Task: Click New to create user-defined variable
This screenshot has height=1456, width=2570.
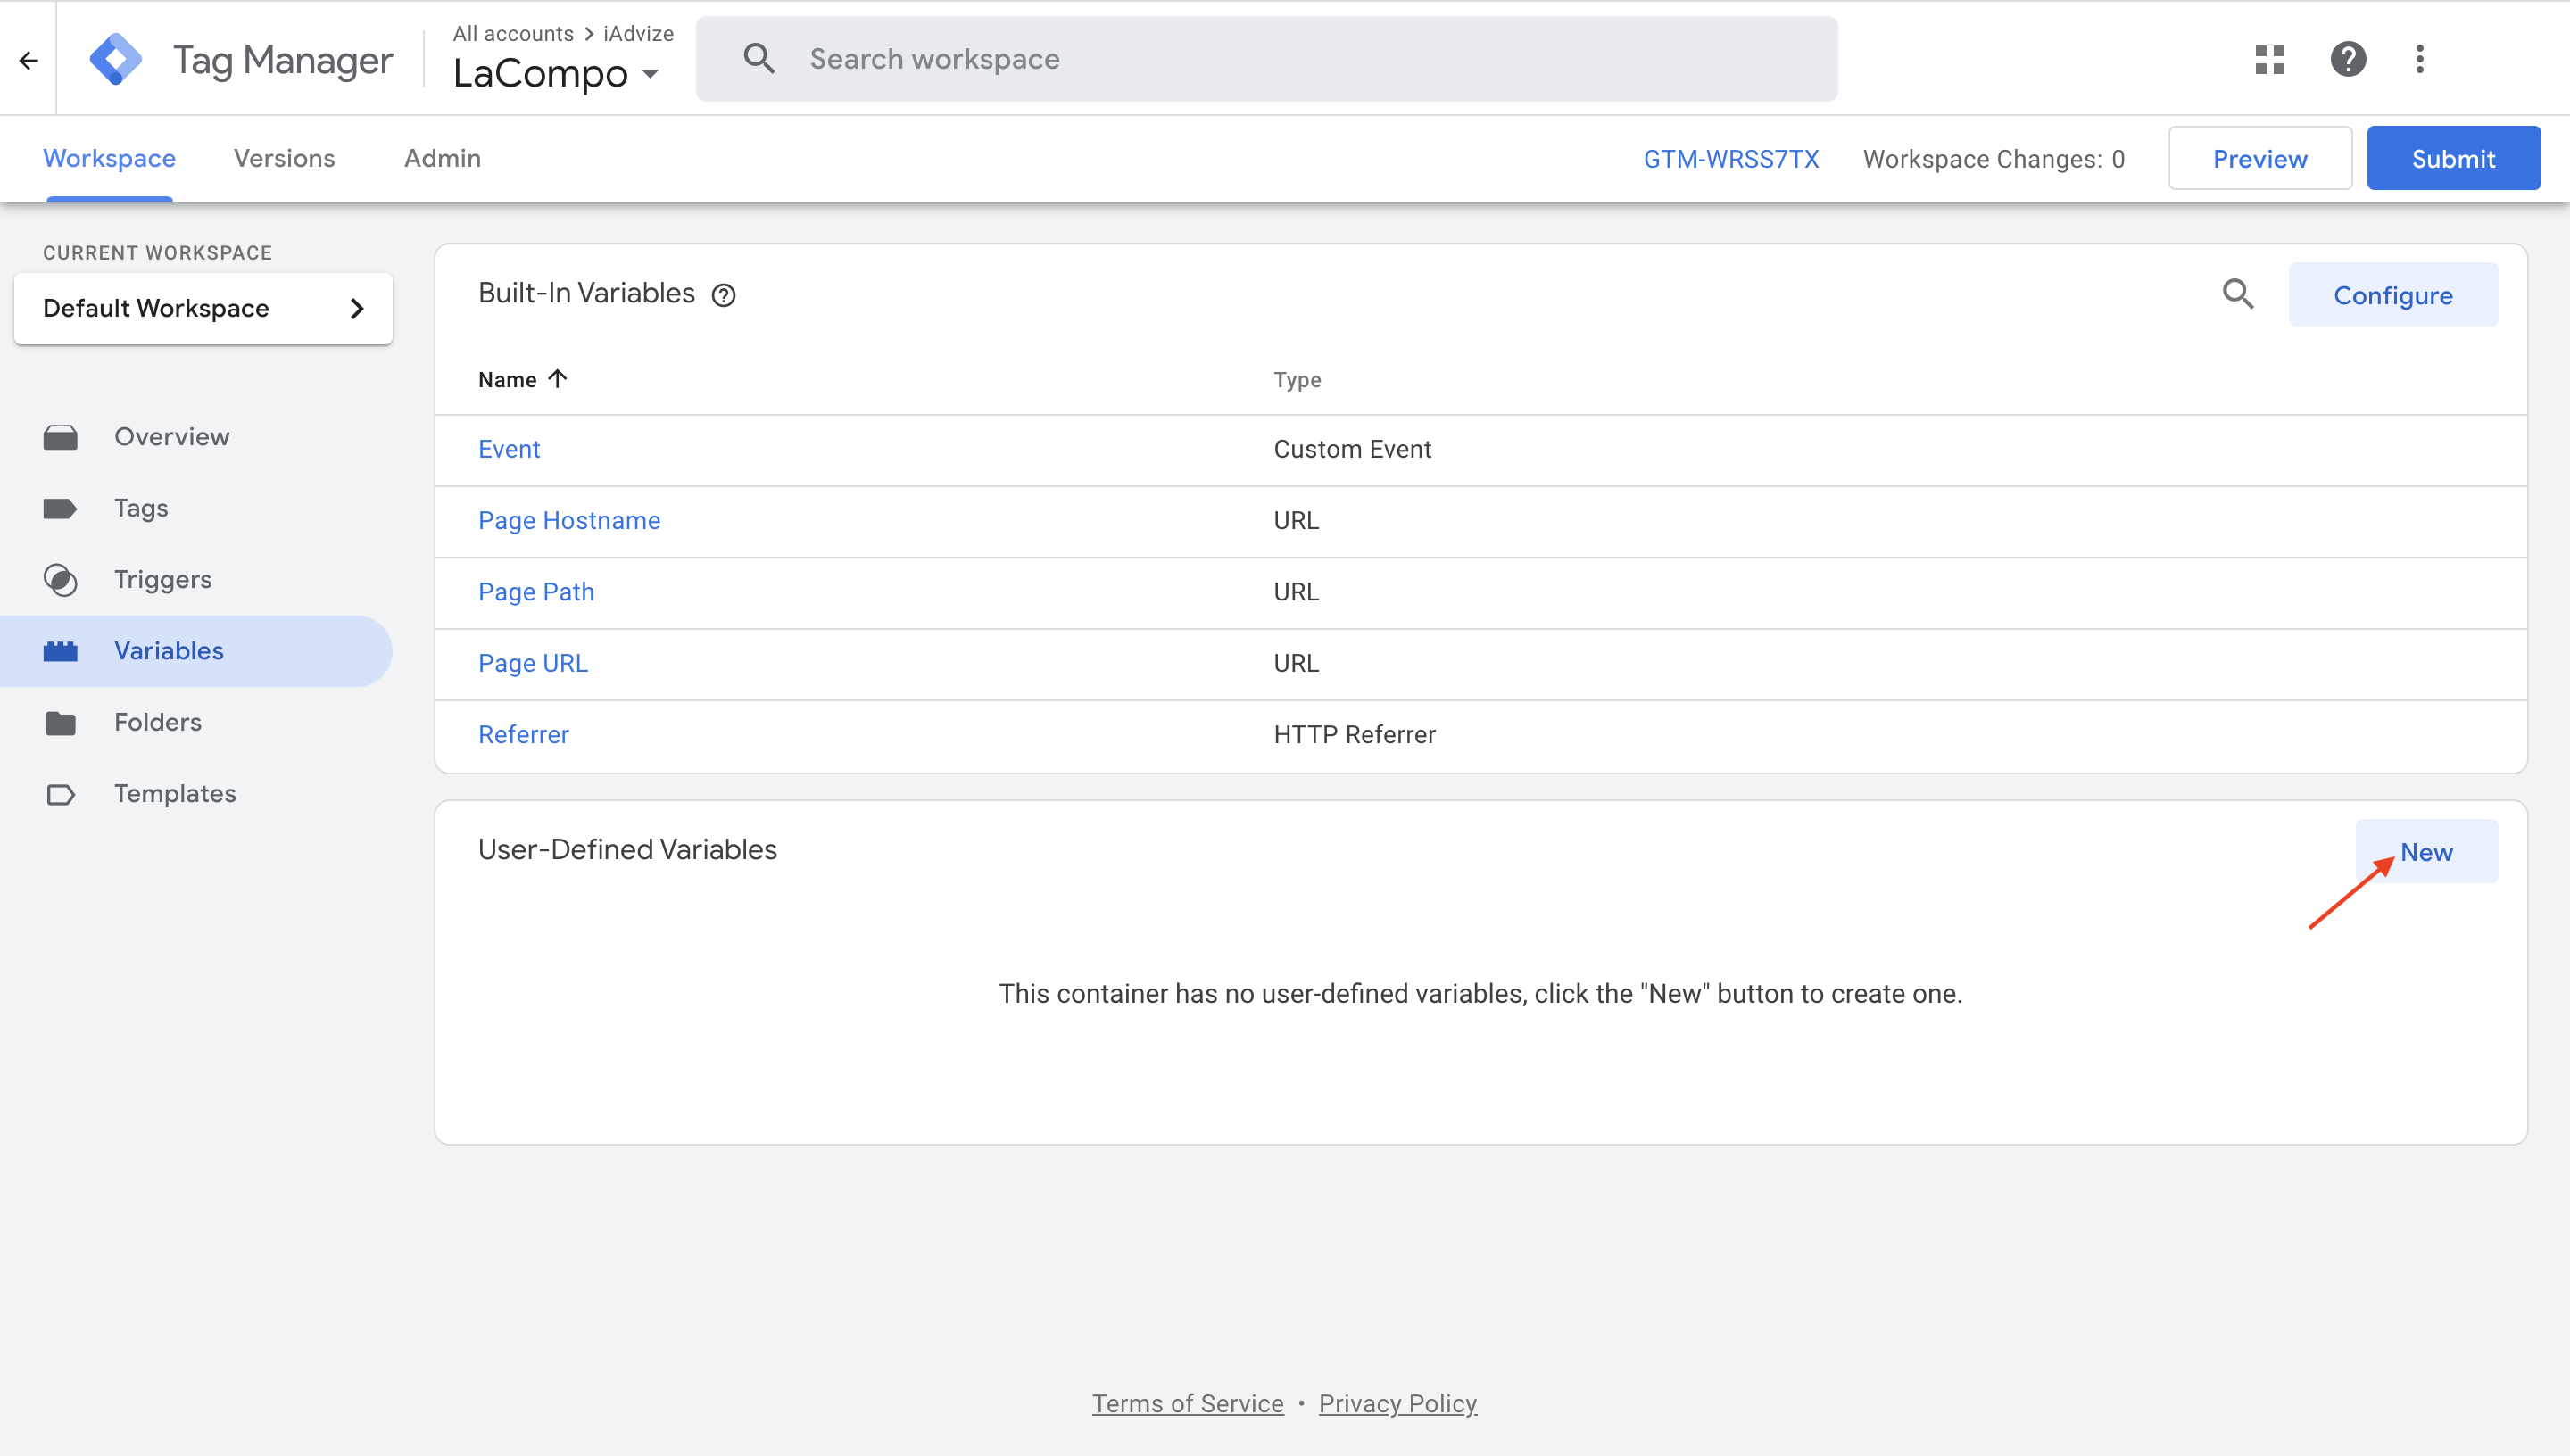Action: coord(2426,852)
